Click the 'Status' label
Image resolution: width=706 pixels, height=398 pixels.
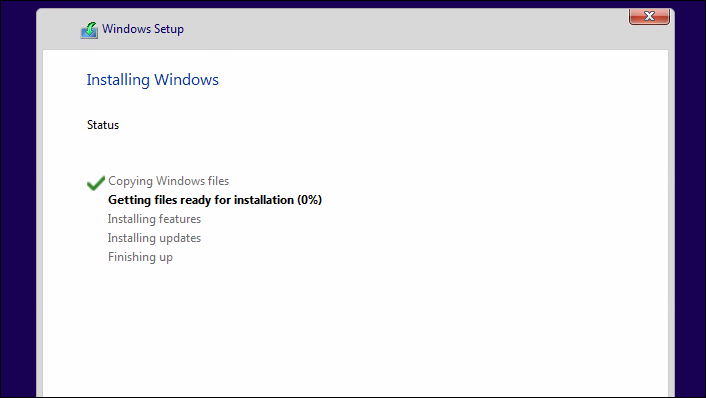pos(103,125)
